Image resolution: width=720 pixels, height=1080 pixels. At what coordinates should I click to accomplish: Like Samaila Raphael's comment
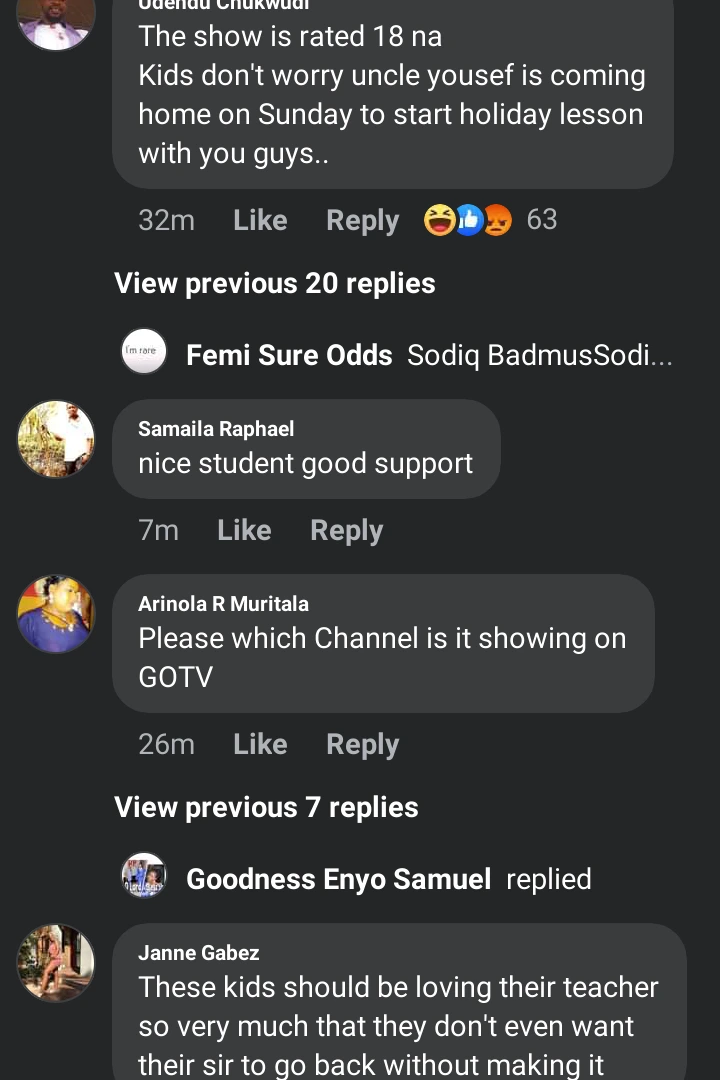pos(244,530)
